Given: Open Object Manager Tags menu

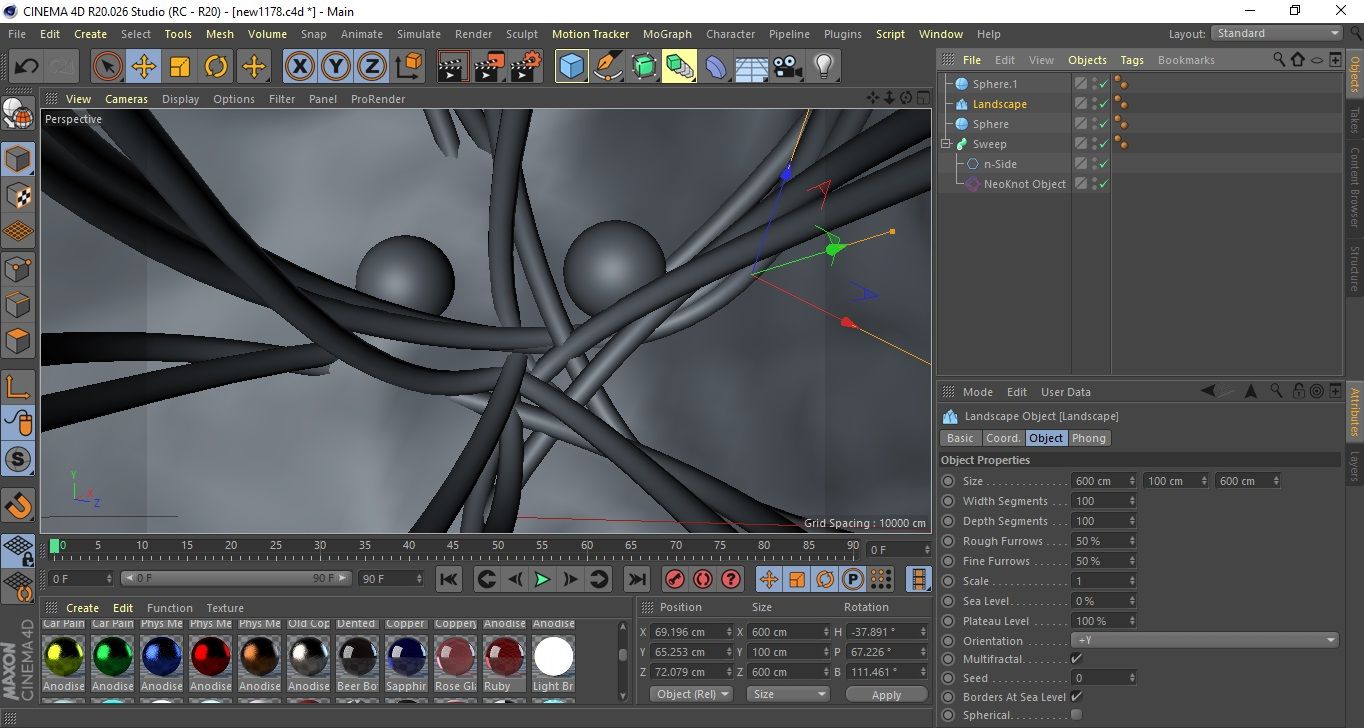Looking at the screenshot, I should click(1132, 60).
